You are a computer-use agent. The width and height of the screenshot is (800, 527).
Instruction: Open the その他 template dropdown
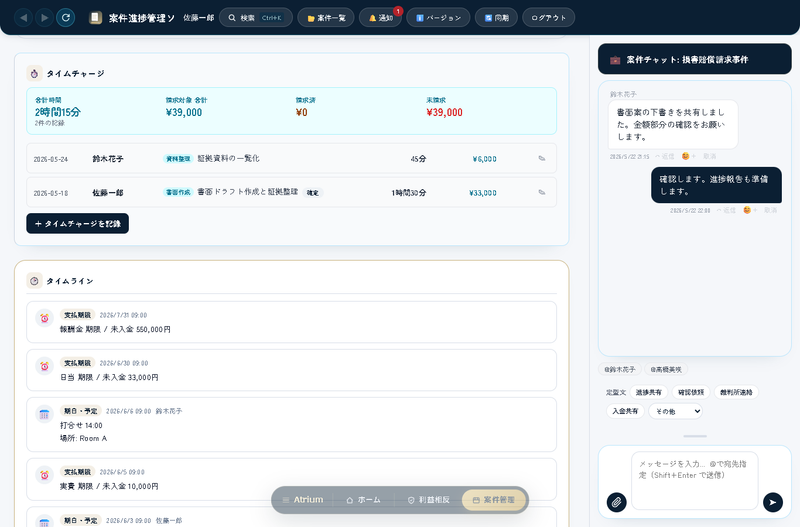point(676,411)
